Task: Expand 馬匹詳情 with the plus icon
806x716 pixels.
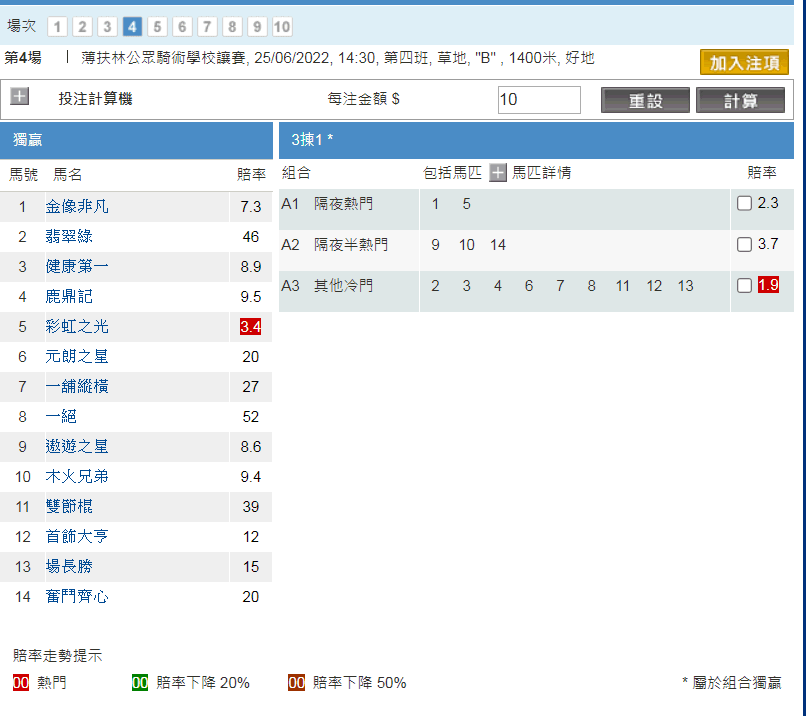Action: click(x=498, y=173)
